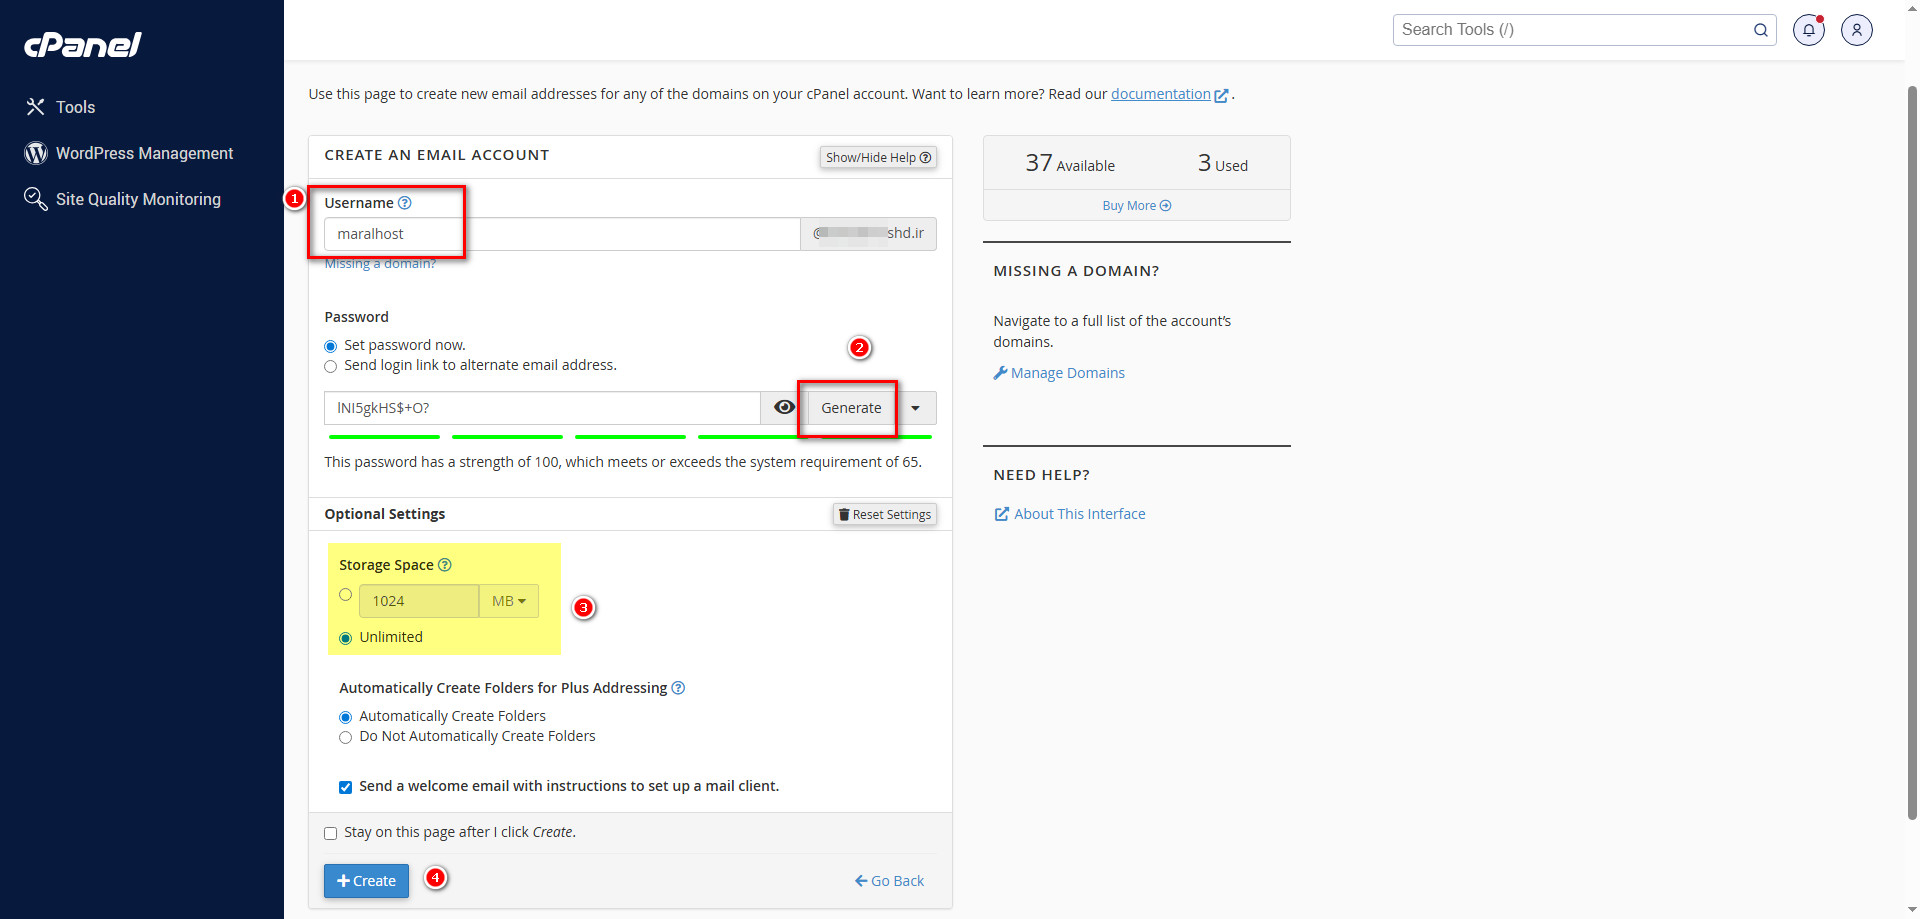Click the Storage Space help icon
Viewport: 1920px width, 919px height.
point(445,565)
